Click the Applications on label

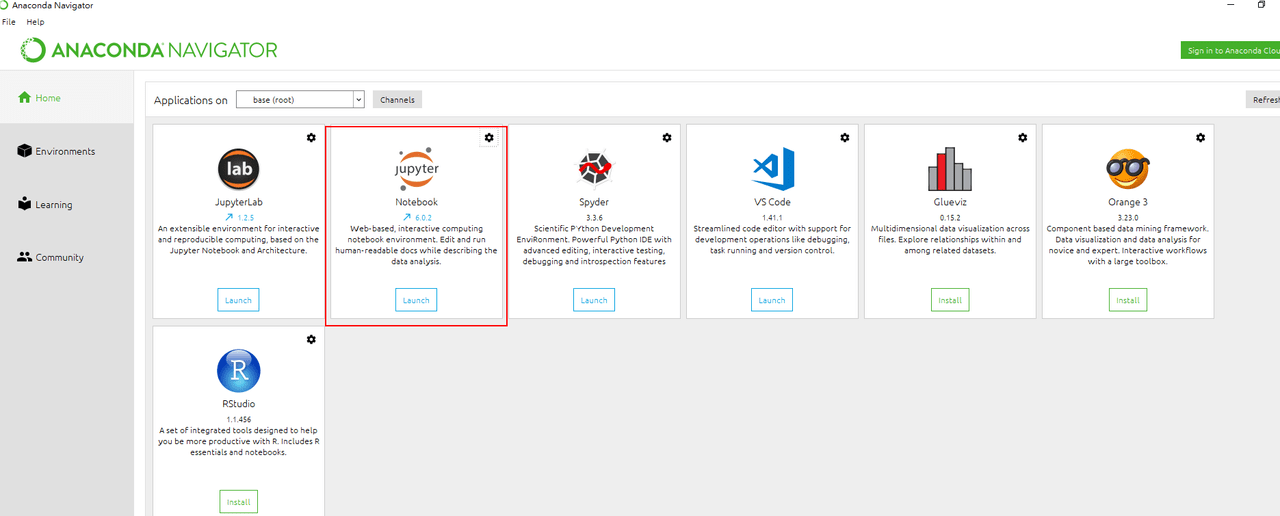[191, 100]
